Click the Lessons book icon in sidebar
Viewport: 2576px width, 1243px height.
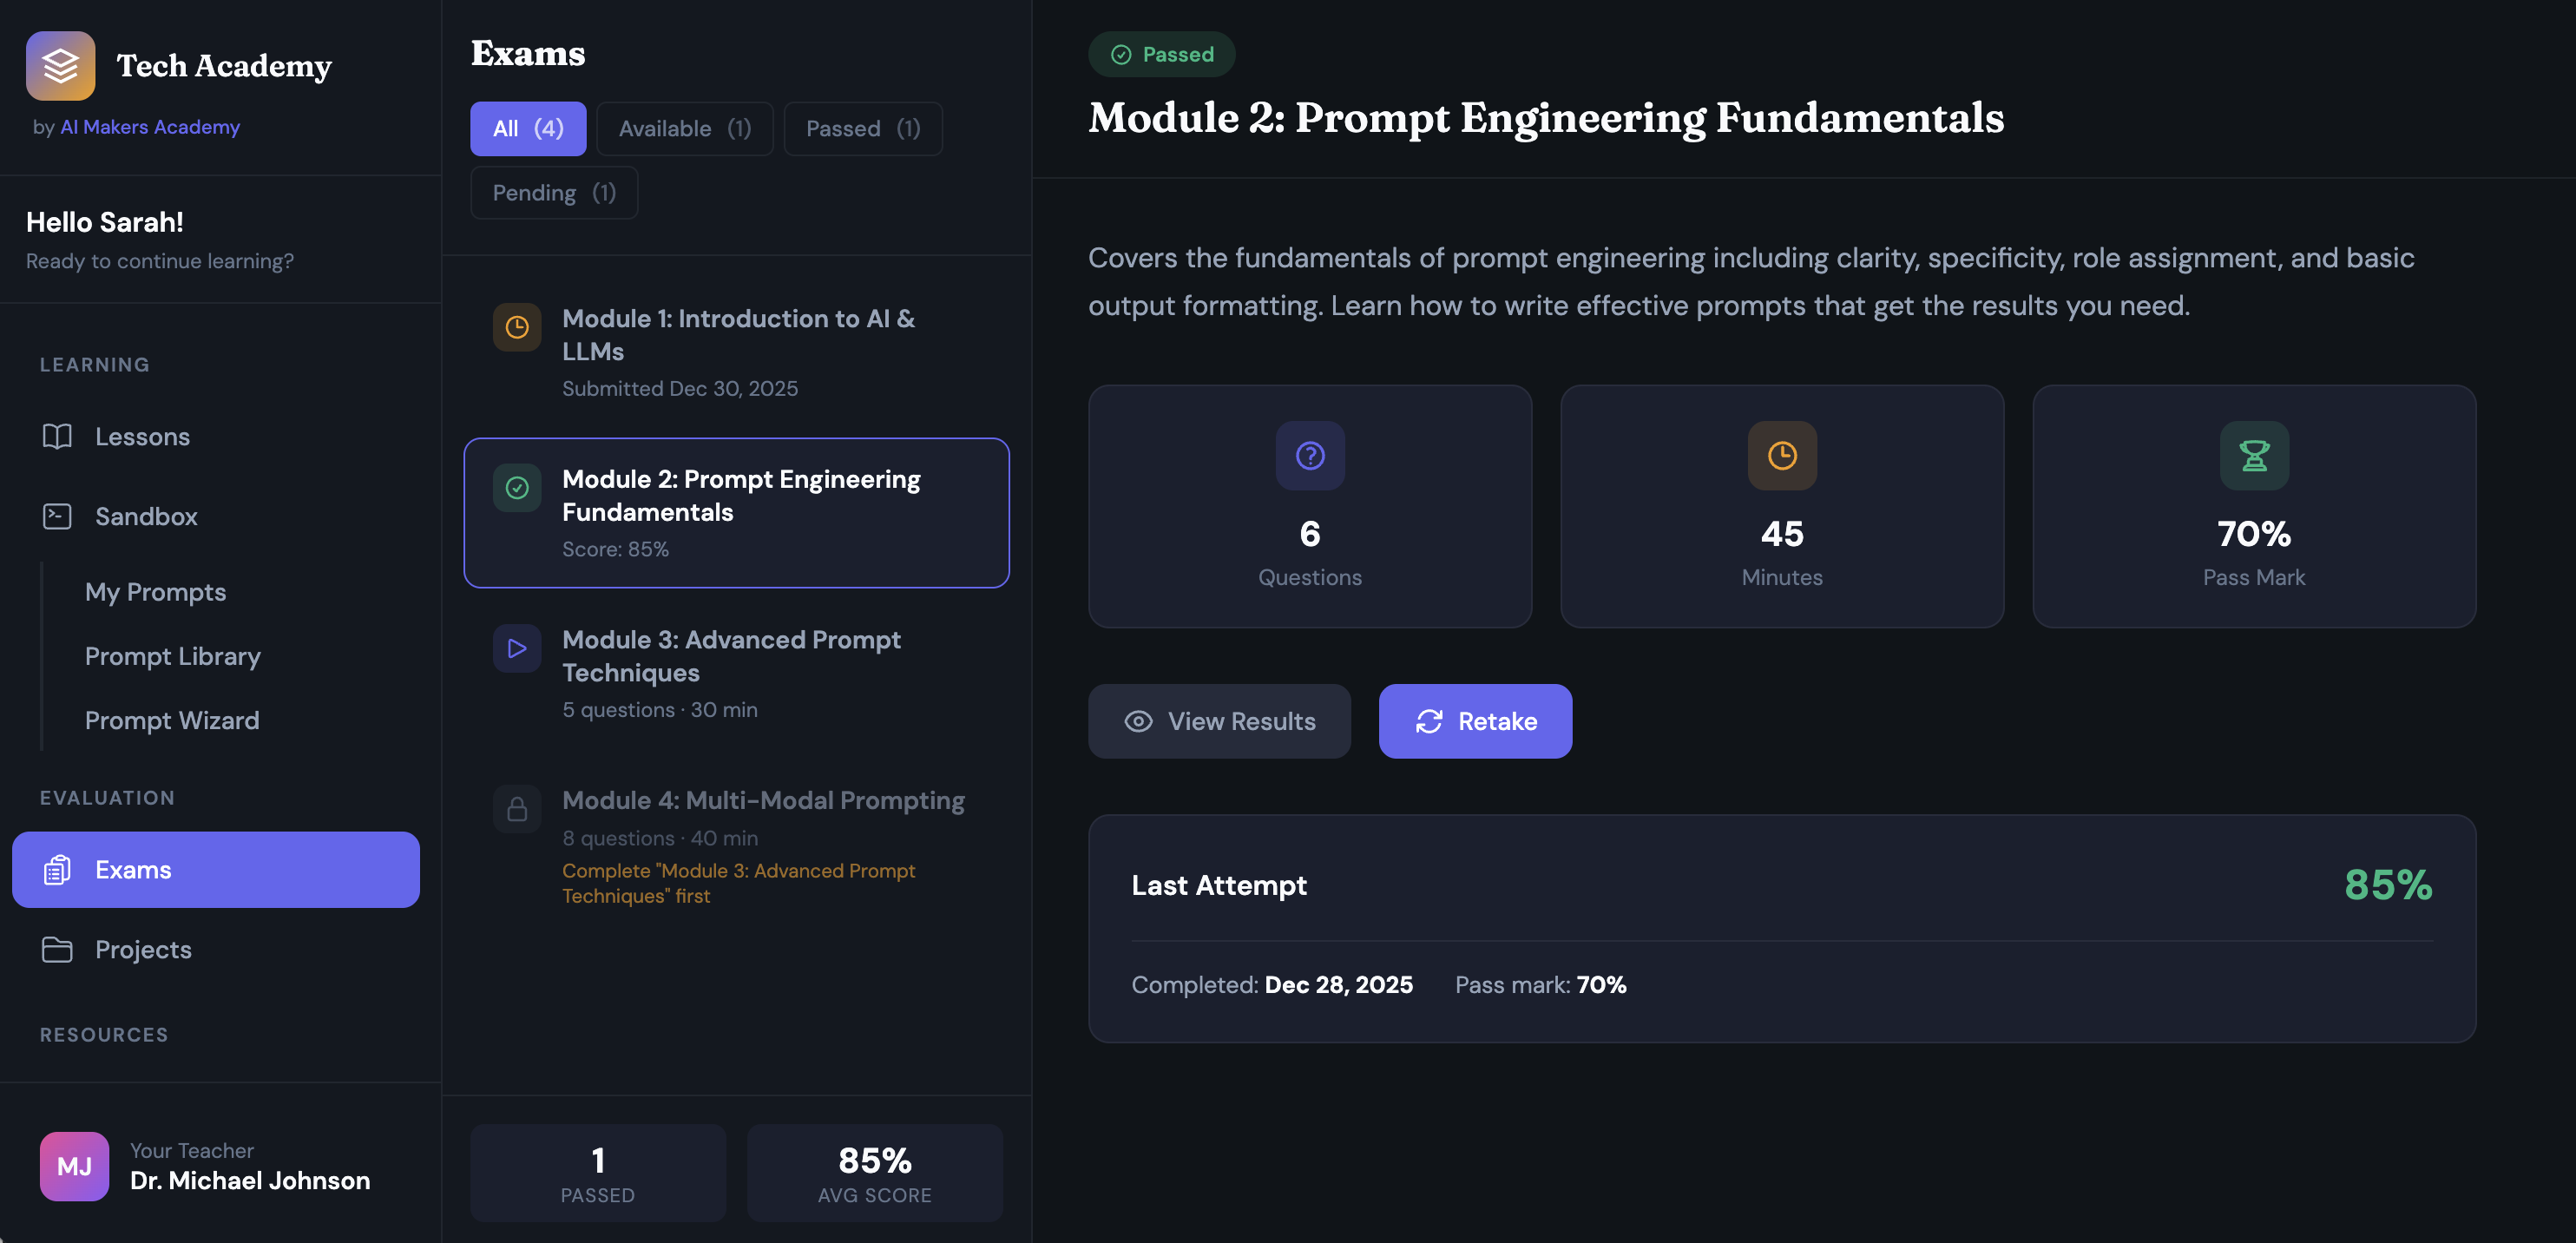click(x=57, y=437)
